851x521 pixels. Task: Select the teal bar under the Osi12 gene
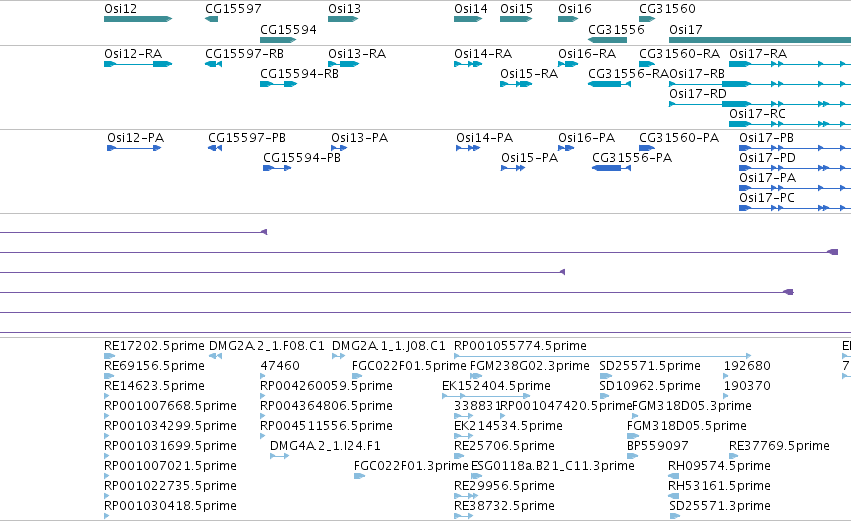point(138,19)
